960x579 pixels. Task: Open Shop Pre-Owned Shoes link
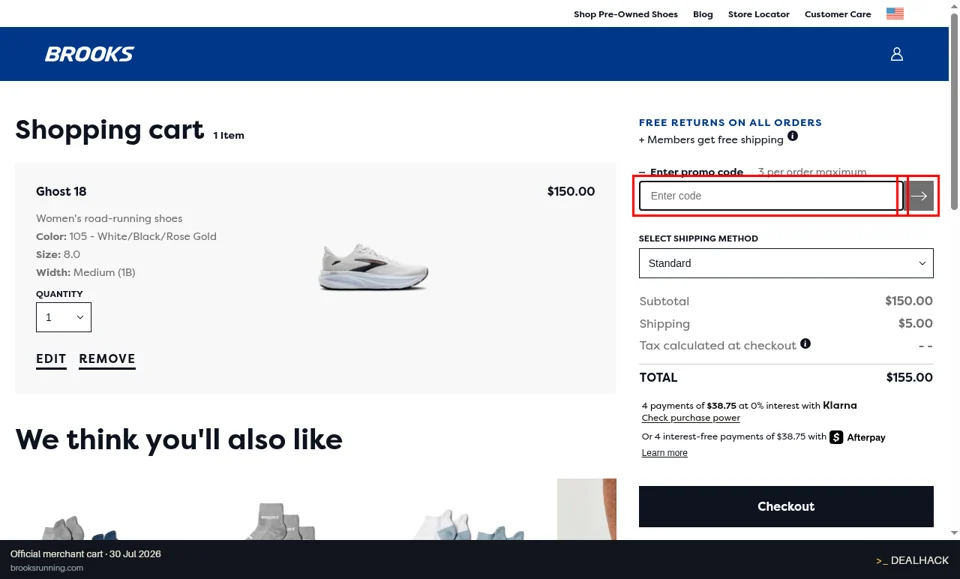click(626, 14)
